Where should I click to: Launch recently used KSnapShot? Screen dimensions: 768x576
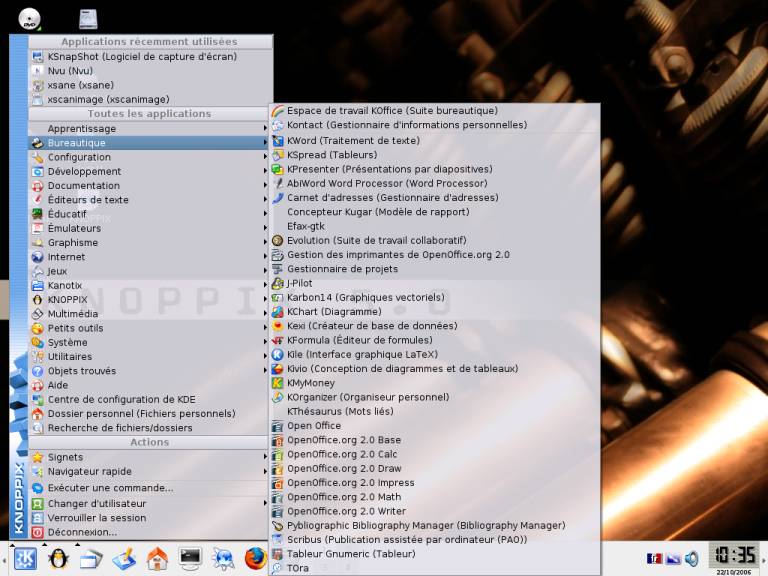(150, 56)
